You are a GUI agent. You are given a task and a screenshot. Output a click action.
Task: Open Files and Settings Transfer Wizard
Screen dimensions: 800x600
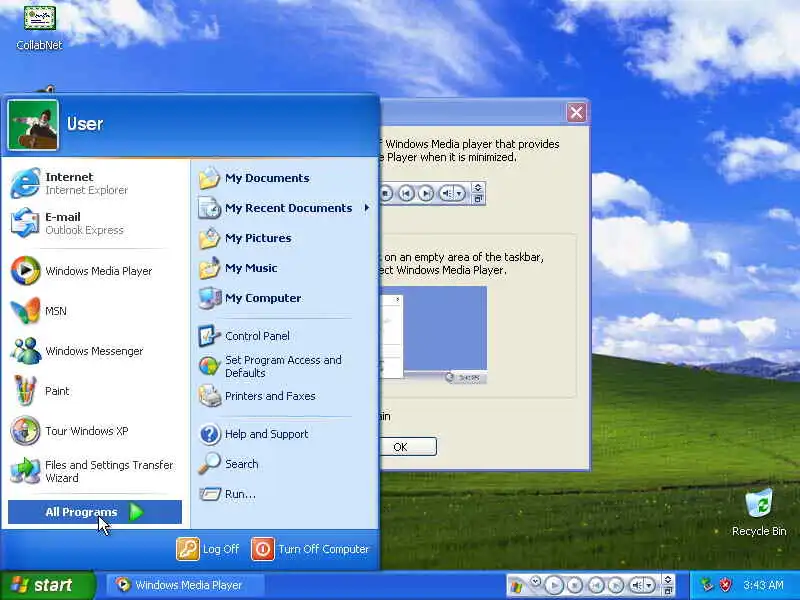[x=94, y=471]
